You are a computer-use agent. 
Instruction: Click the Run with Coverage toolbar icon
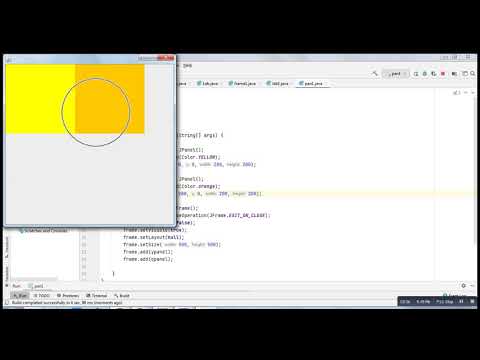point(434,74)
